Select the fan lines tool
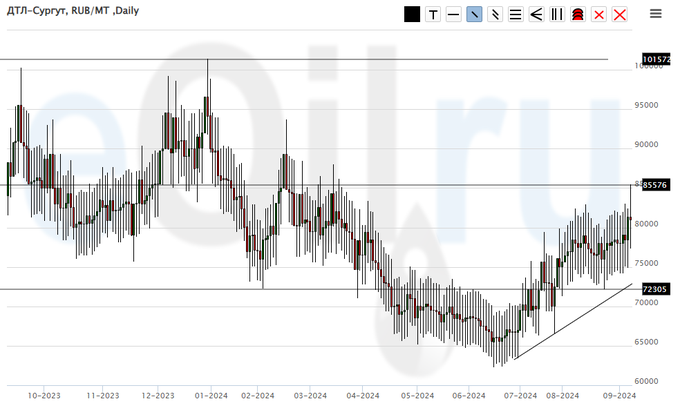The image size is (680, 408). click(x=536, y=14)
